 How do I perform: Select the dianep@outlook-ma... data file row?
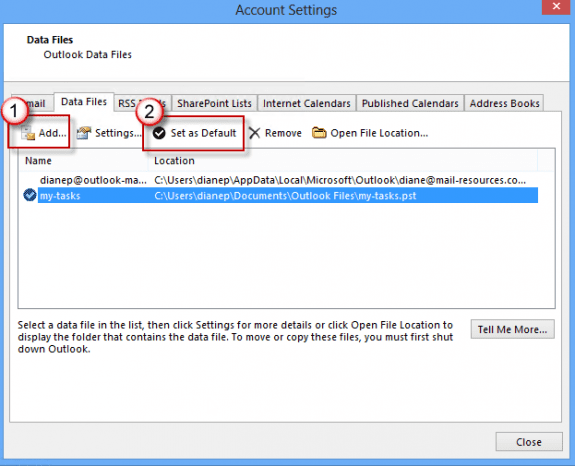[279, 180]
